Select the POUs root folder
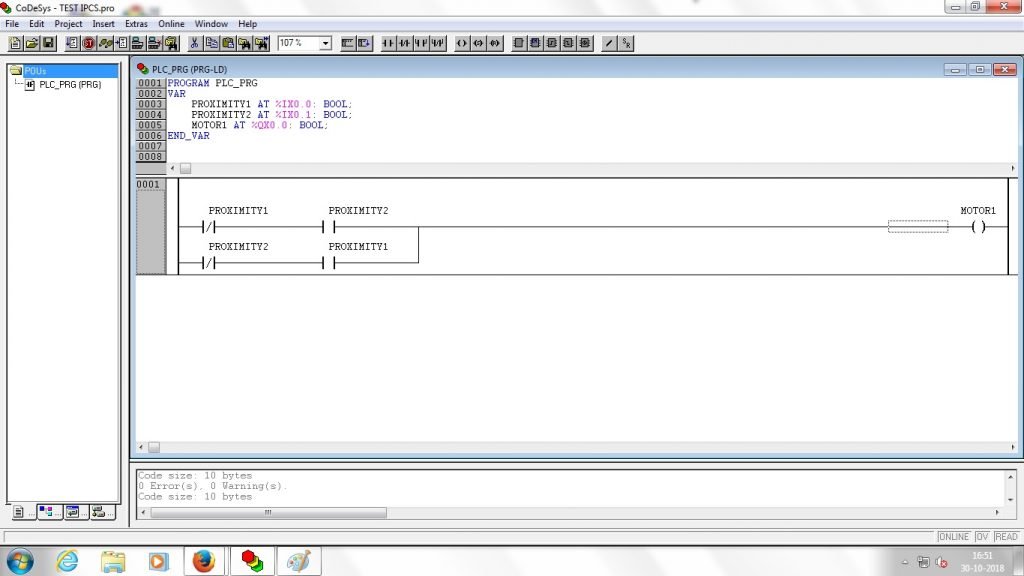Screen dimensions: 1024x576 click(35, 71)
